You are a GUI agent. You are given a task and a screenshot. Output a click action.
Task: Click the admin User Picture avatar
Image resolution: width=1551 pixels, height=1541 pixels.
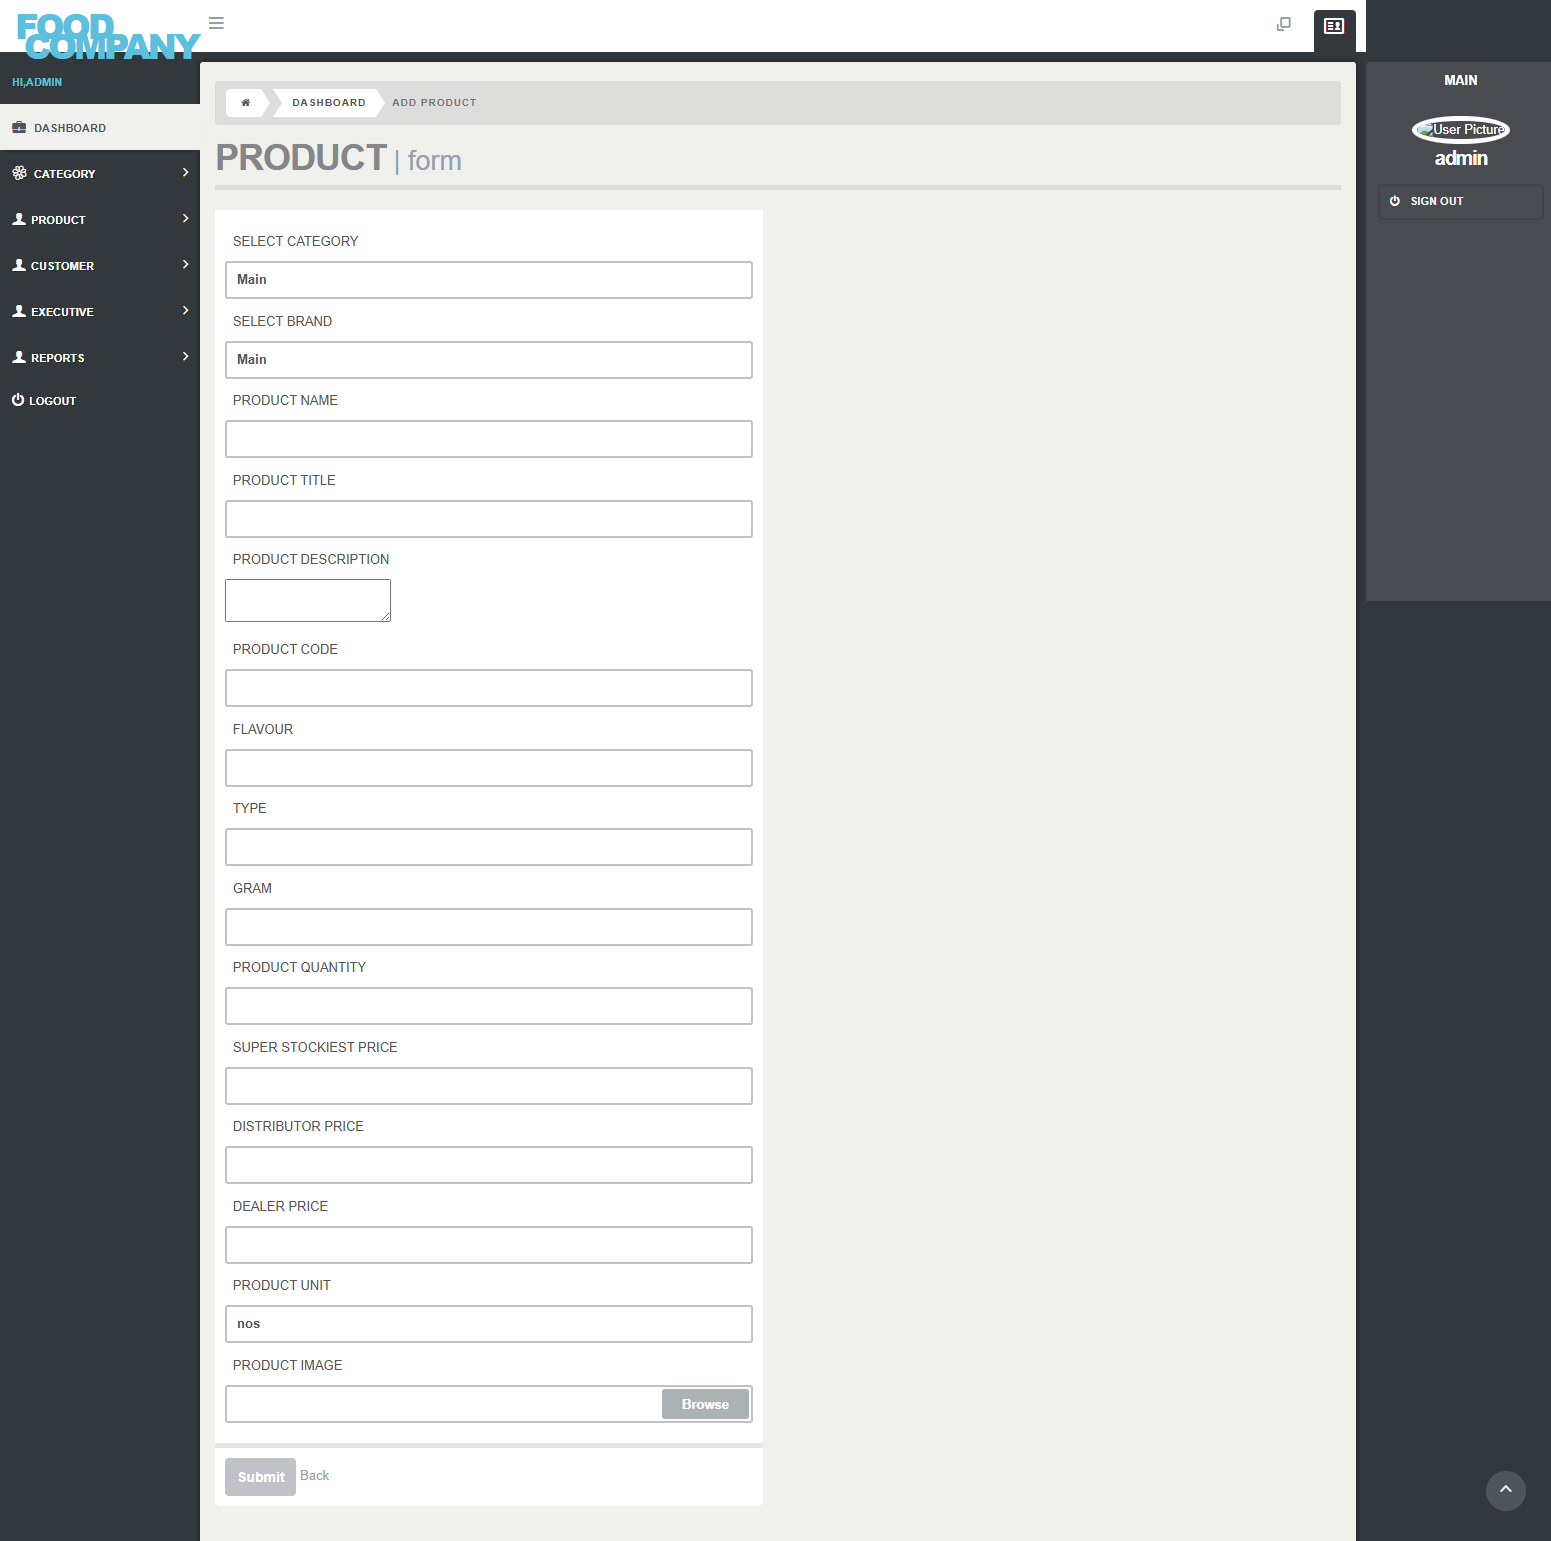pyautogui.click(x=1460, y=130)
